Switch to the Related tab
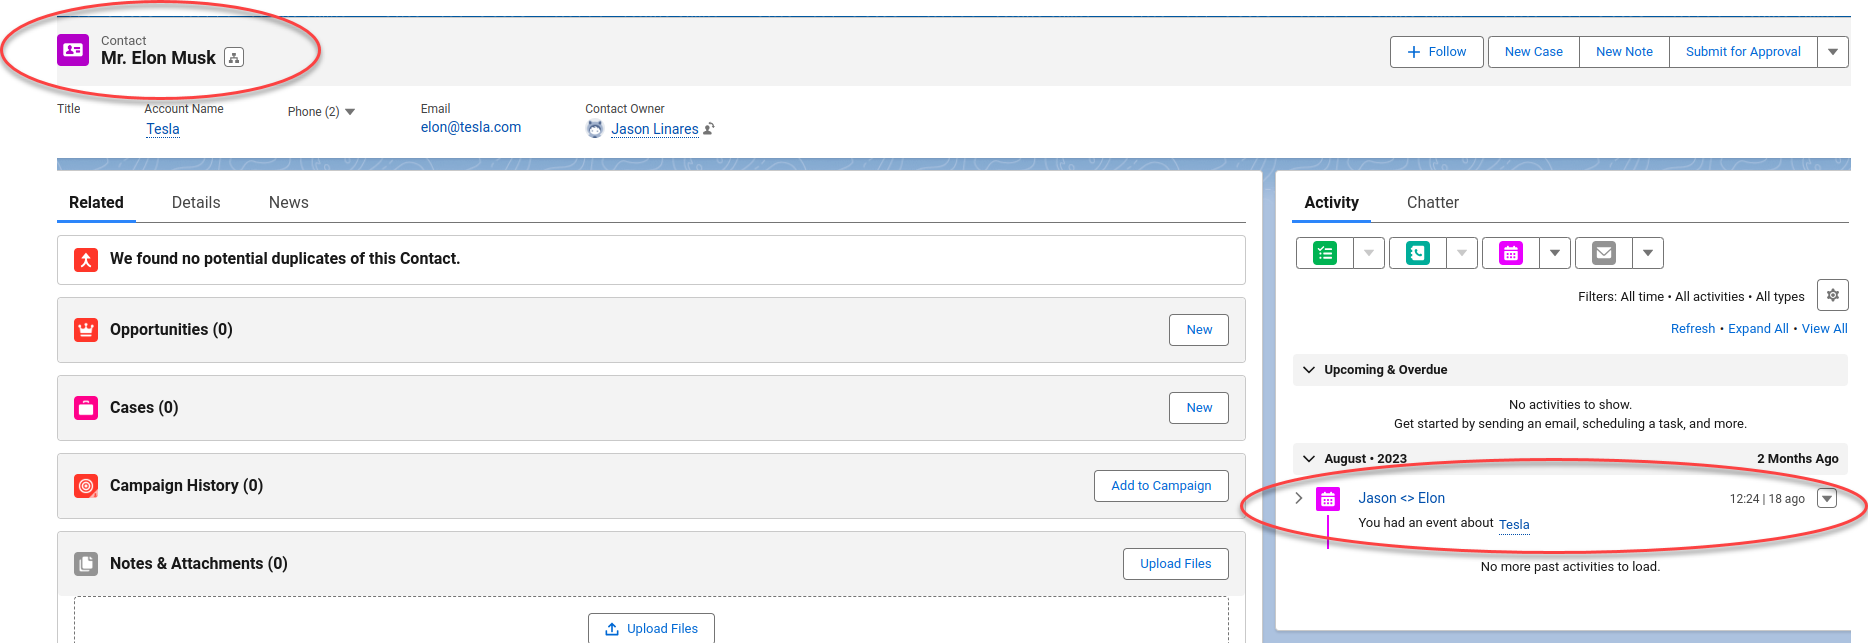1868x643 pixels. point(96,202)
